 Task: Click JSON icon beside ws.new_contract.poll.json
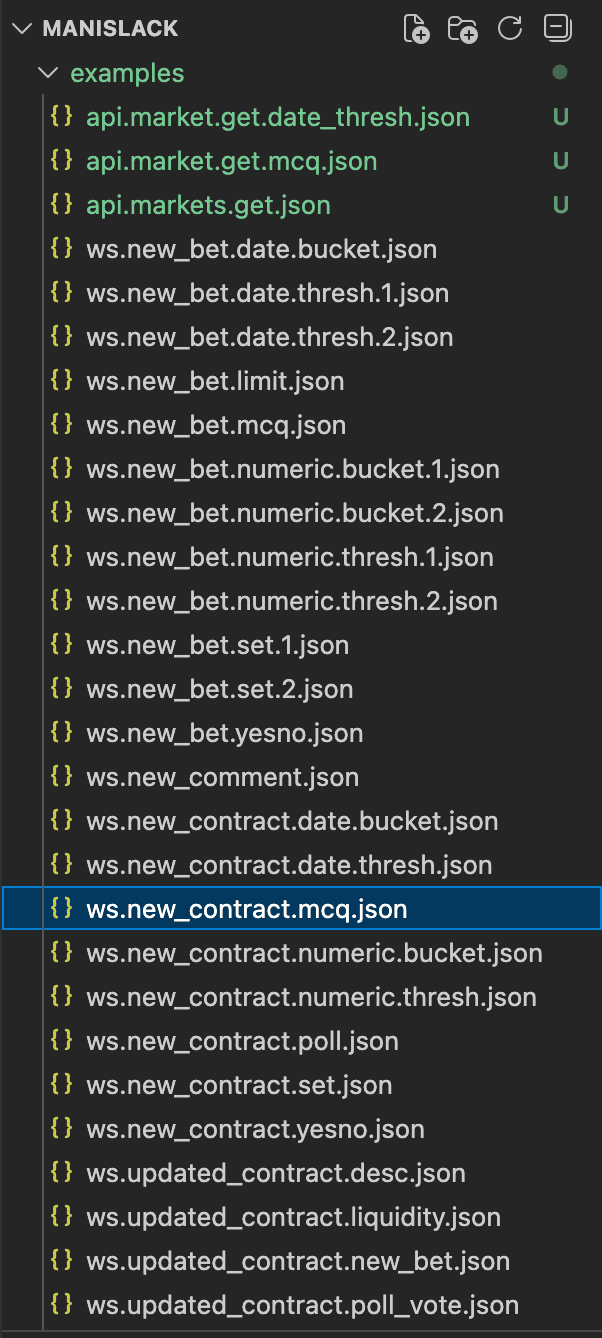point(61,1041)
